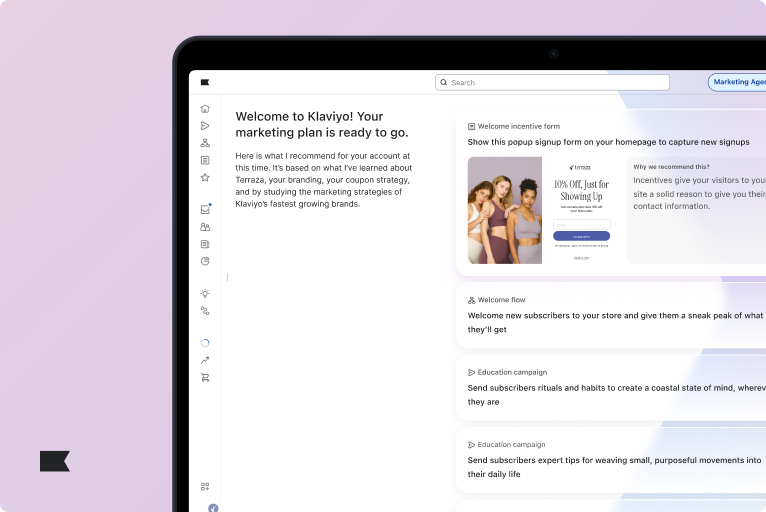Click magnifier icon in search bar

[444, 83]
